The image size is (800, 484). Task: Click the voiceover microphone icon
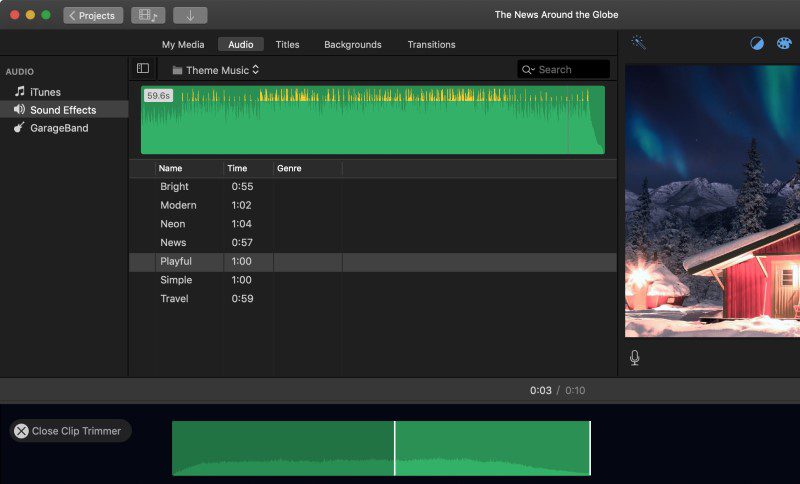635,358
